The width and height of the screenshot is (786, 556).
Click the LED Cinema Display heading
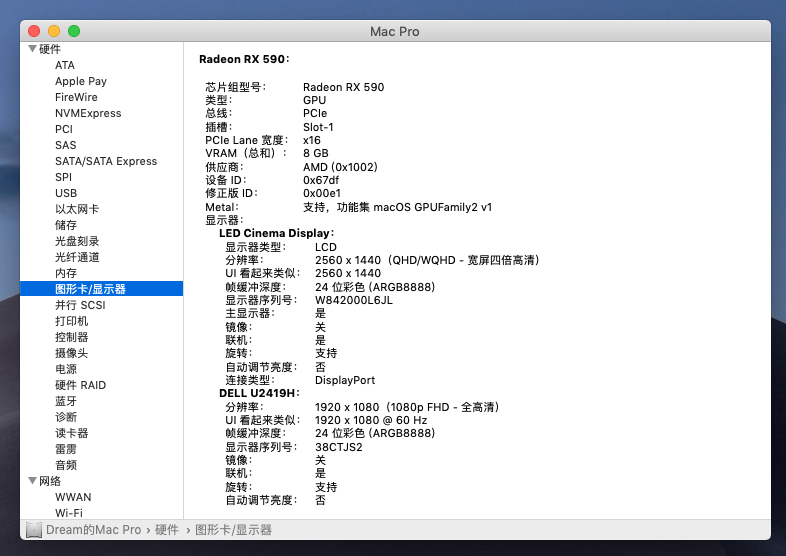(x=276, y=233)
